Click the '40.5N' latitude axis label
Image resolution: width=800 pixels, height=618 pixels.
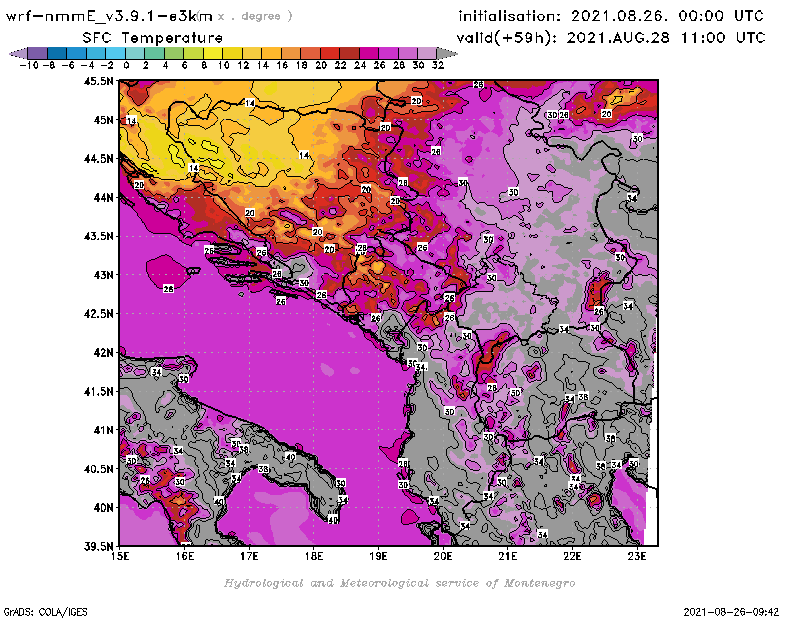tap(98, 469)
